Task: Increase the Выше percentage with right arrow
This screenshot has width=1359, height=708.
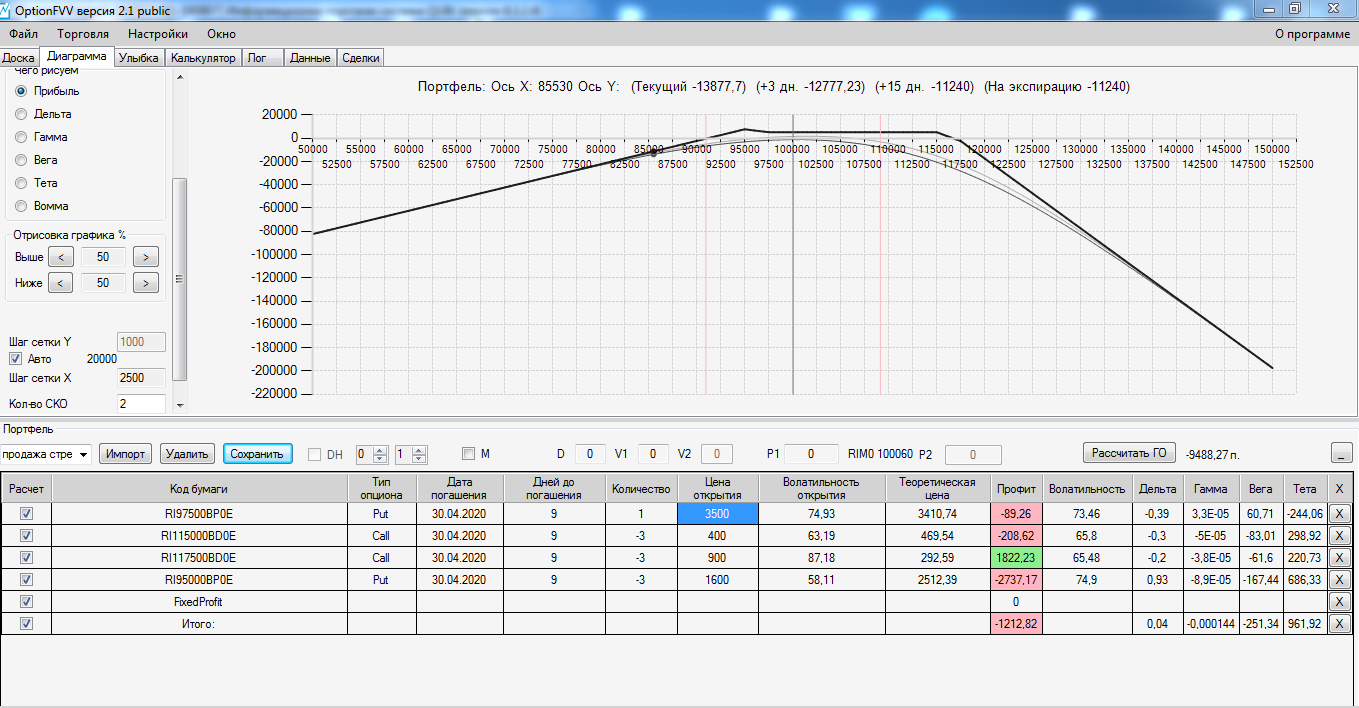Action: point(146,257)
